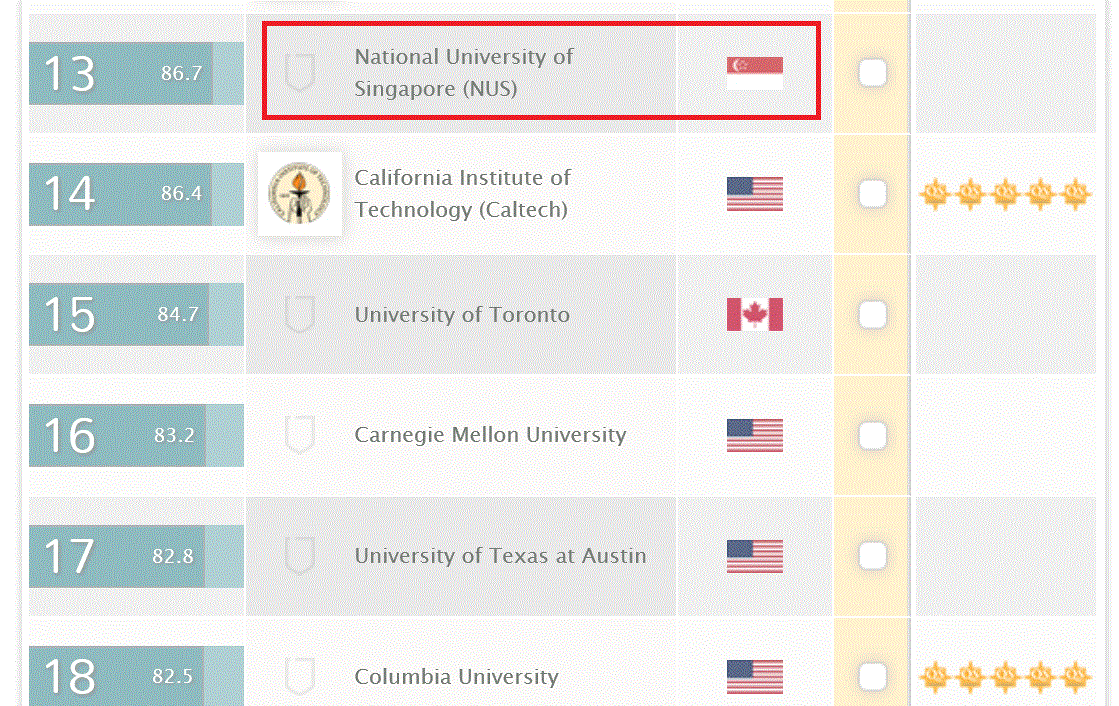Click the shield icon next to Carnegie Mellon
The height and width of the screenshot is (706, 1119).
298,435
